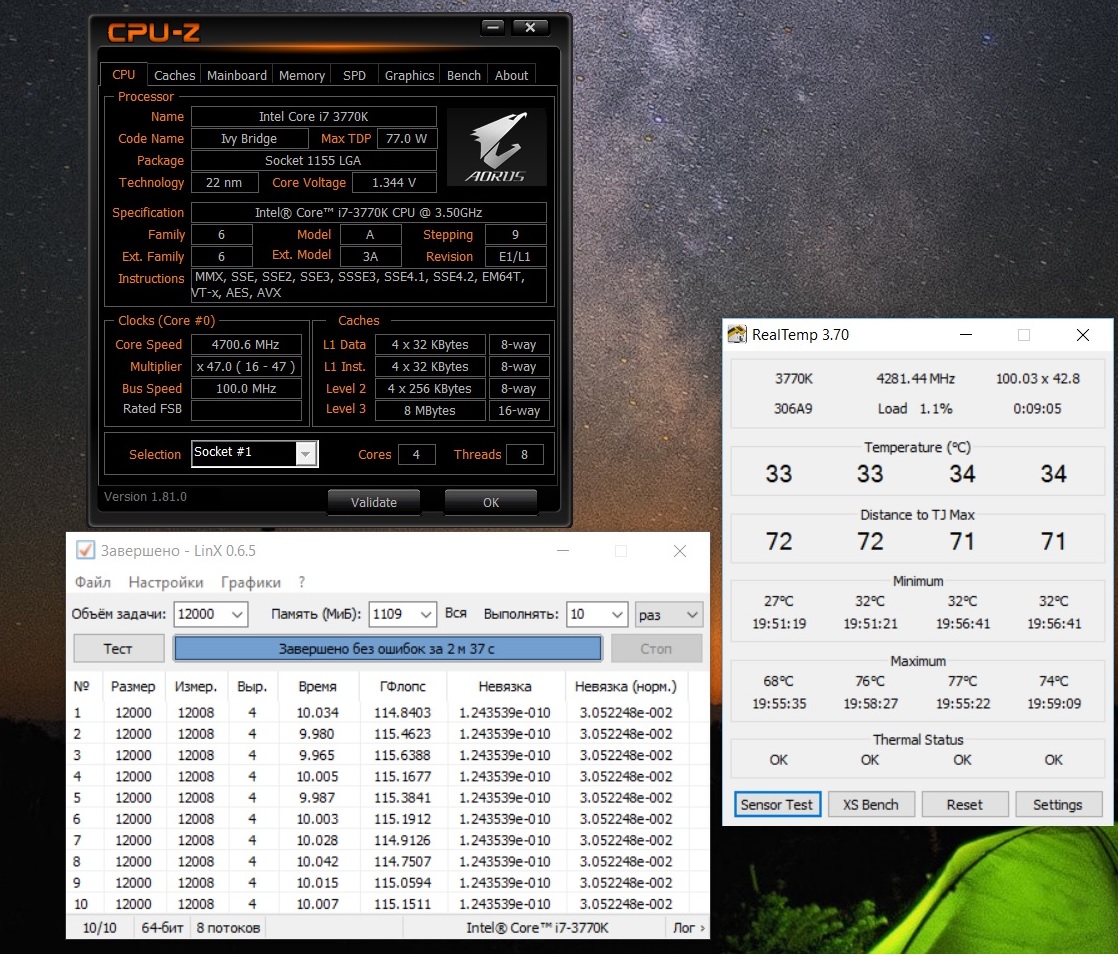
Task: Minimize the LinX window
Action: tap(563, 551)
